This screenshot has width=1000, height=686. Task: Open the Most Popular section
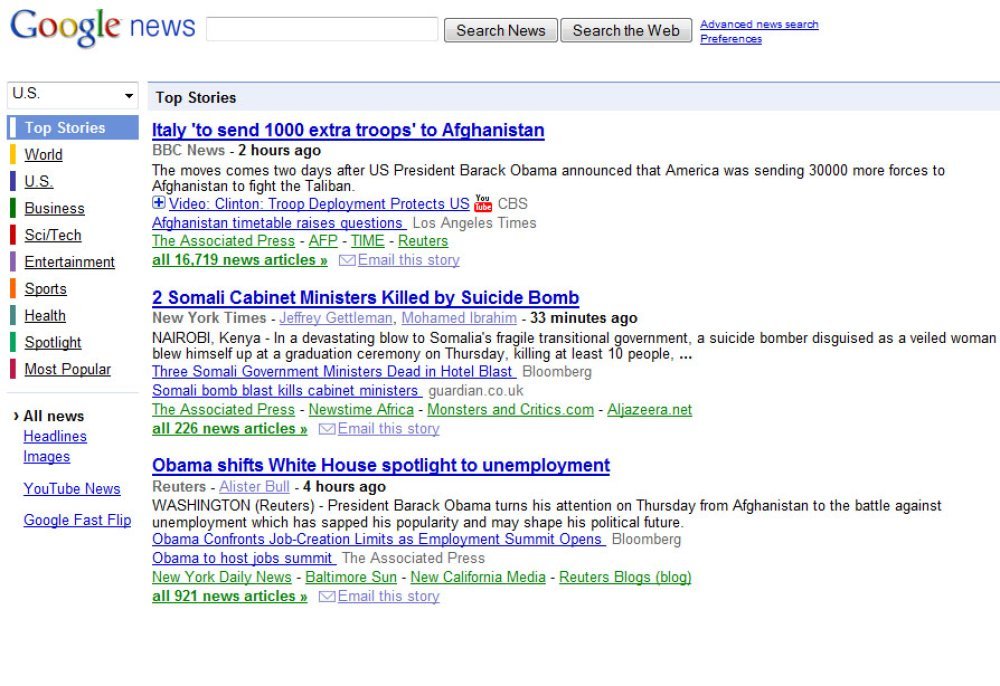(67, 369)
